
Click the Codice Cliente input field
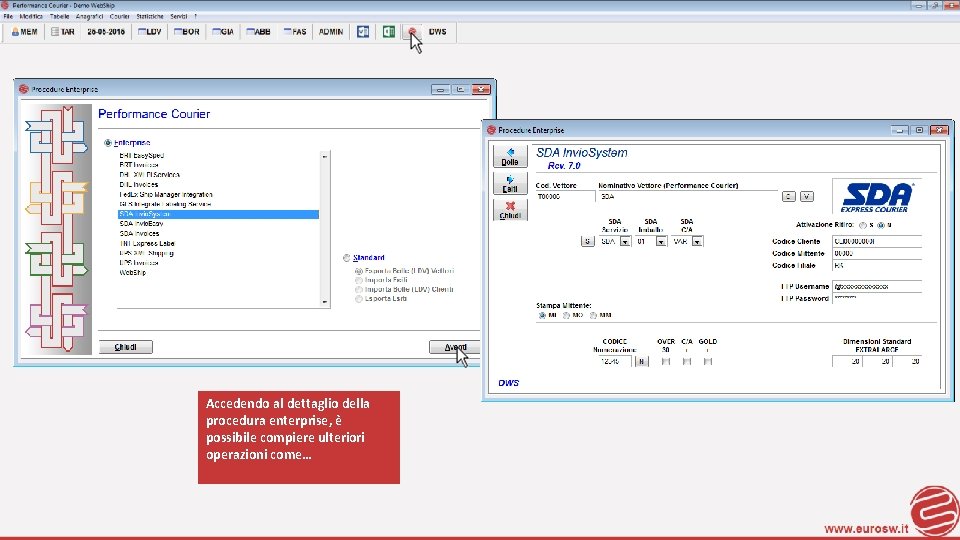pos(877,241)
